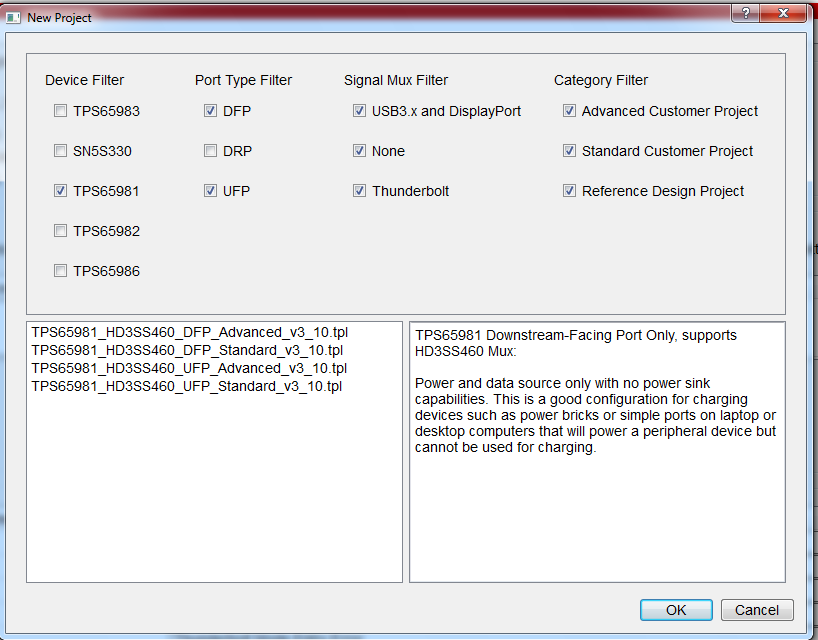
Task: Dismiss dialog with Cancel button
Action: (x=757, y=610)
